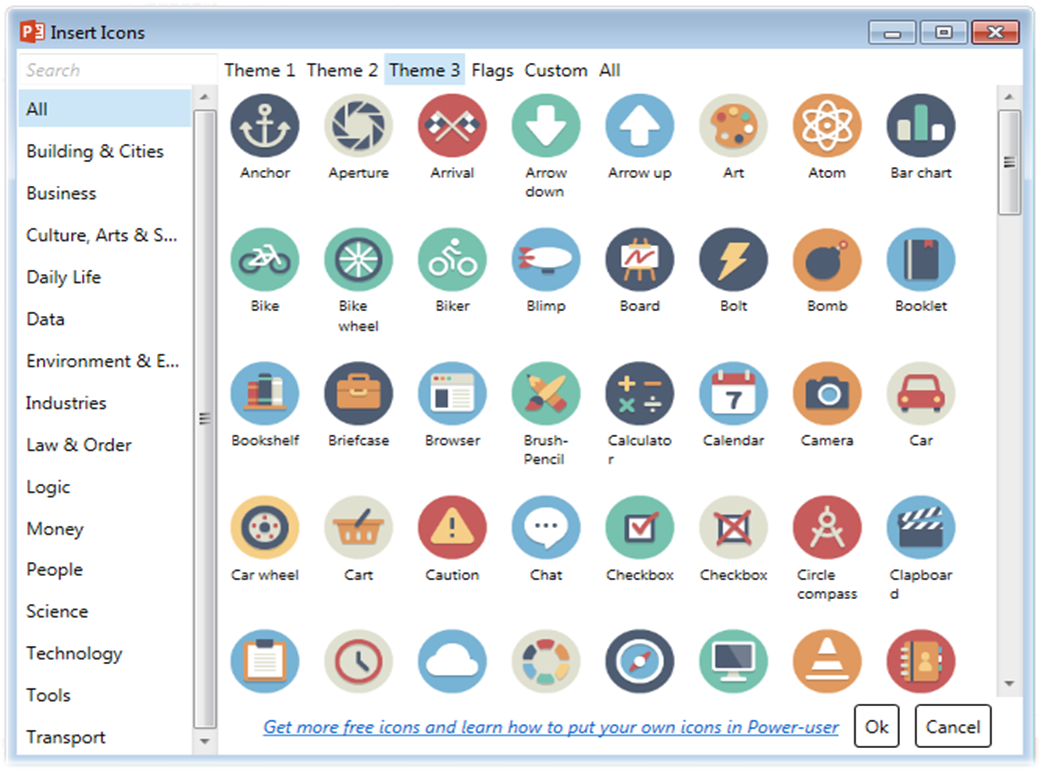Select the Calculator icon
This screenshot has height=770, width=1041.
tap(639, 394)
